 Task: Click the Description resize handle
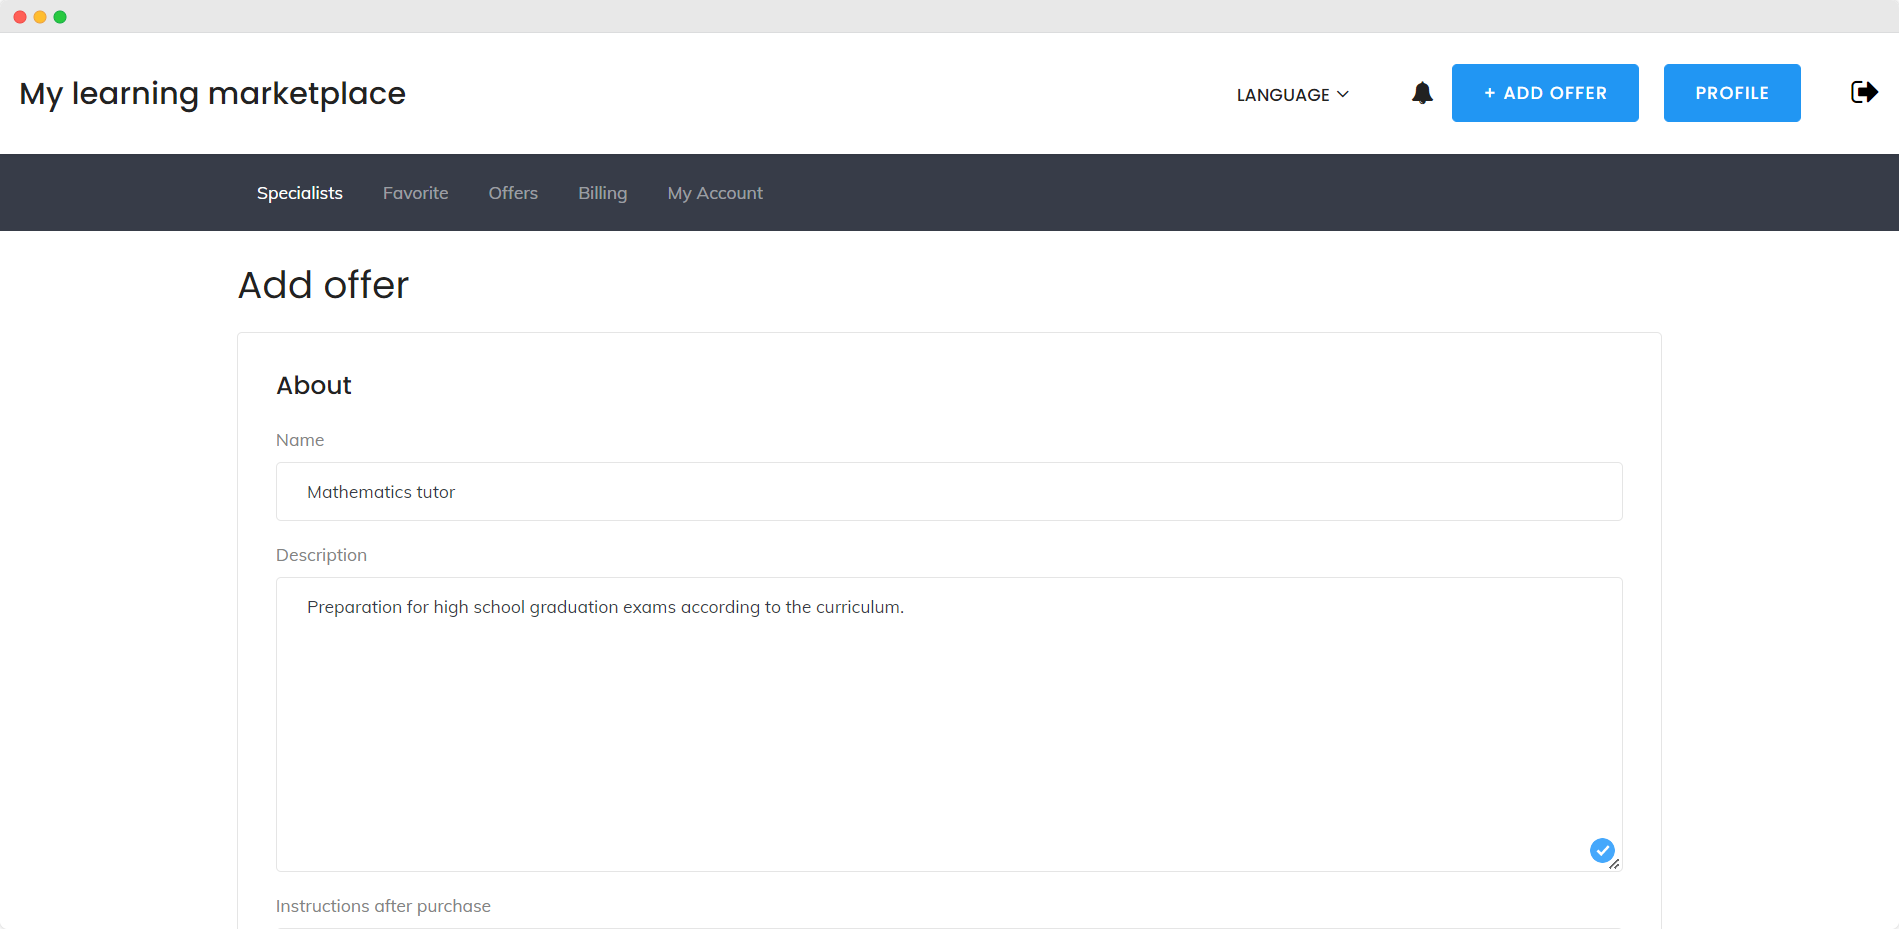pos(1614,864)
